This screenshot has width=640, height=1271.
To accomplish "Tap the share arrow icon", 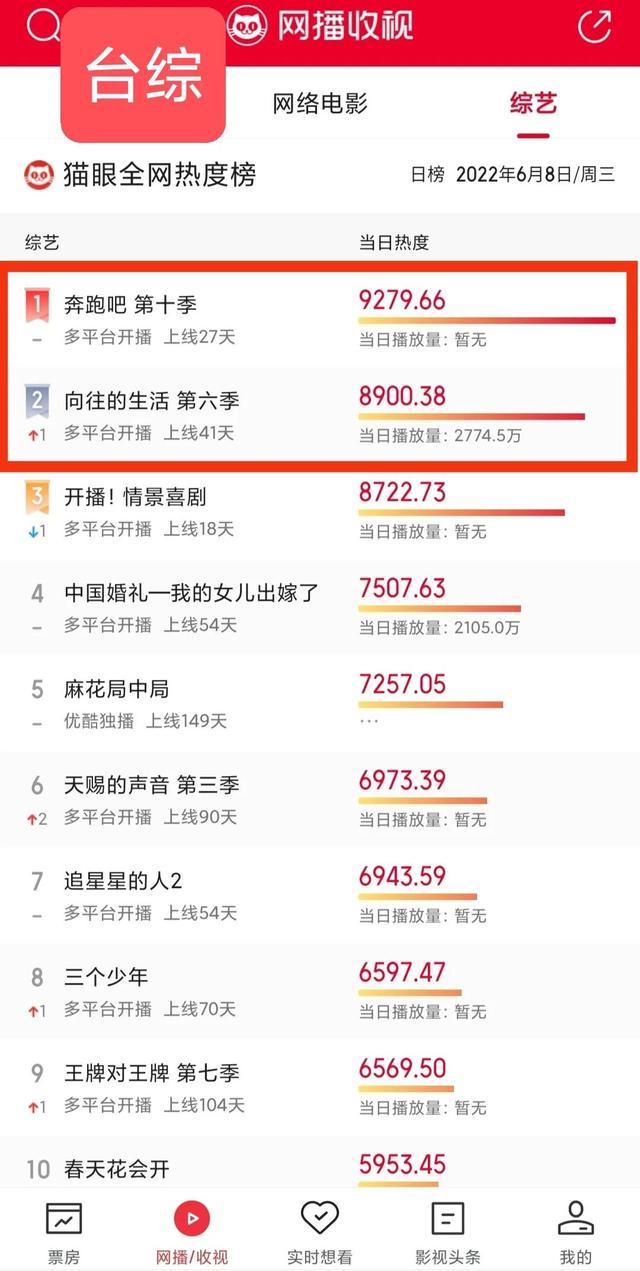I will (x=595, y=26).
